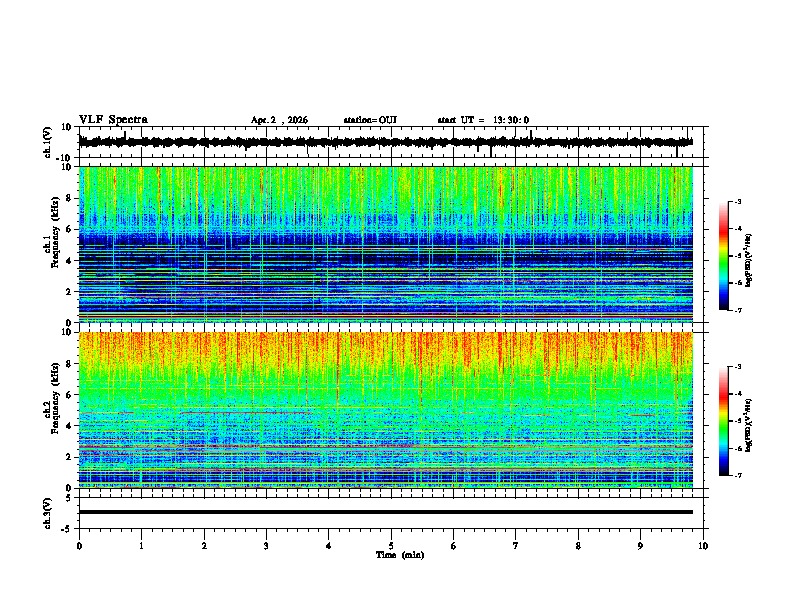Click inside the ch.1 spectrogram panel

[x=386, y=244]
